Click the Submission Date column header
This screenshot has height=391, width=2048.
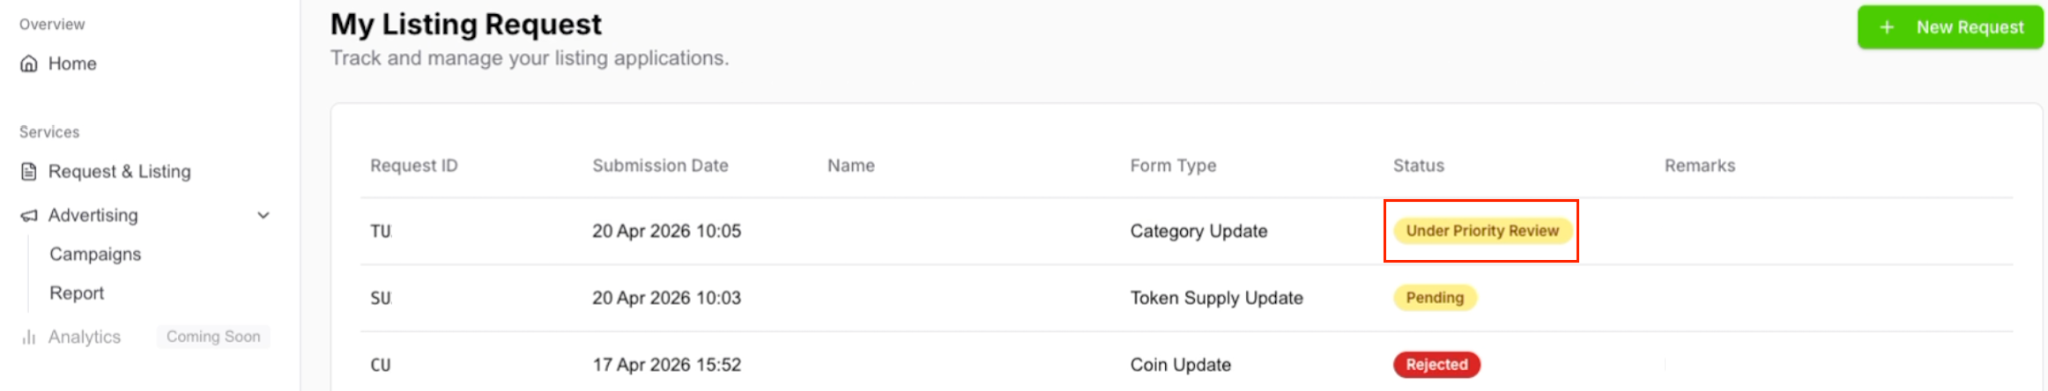click(660, 166)
